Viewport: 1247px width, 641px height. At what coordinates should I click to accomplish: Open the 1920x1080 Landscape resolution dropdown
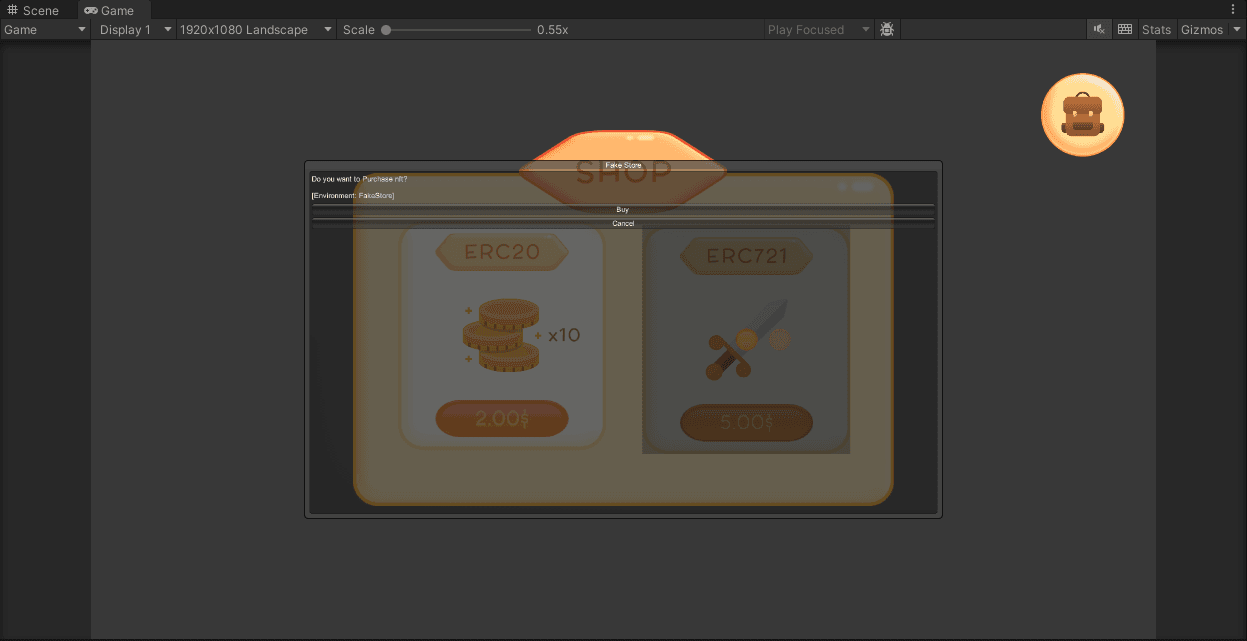(x=255, y=30)
